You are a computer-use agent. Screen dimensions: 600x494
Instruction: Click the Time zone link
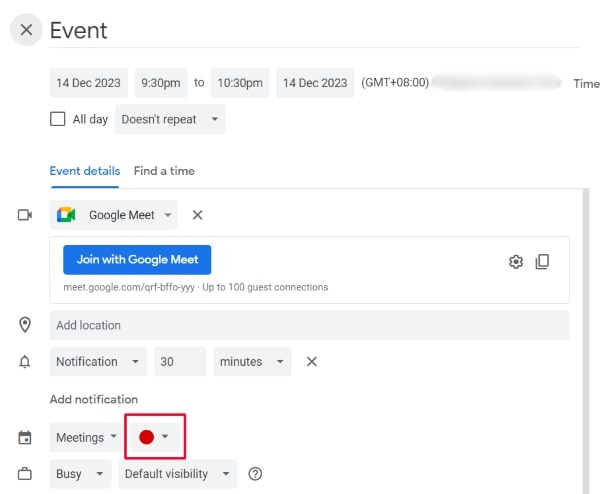tap(586, 83)
